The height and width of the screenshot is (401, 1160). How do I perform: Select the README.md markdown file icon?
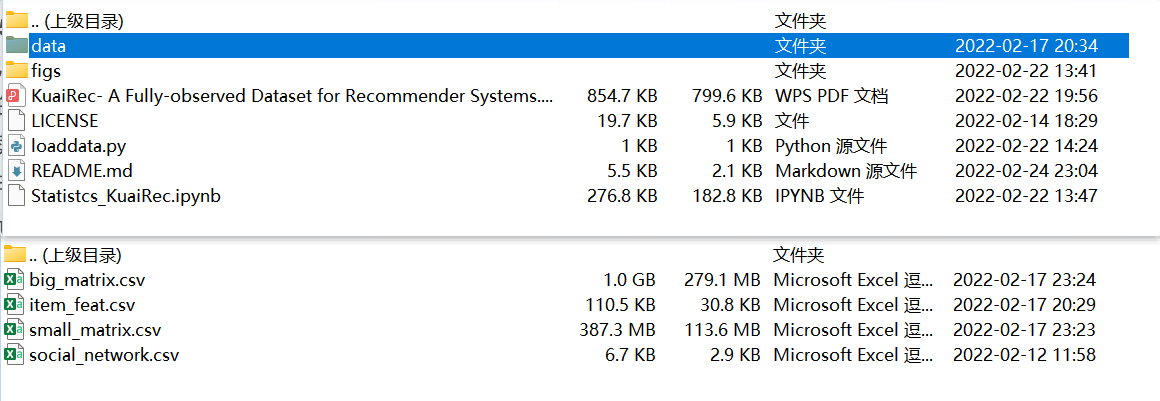pyautogui.click(x=16, y=171)
